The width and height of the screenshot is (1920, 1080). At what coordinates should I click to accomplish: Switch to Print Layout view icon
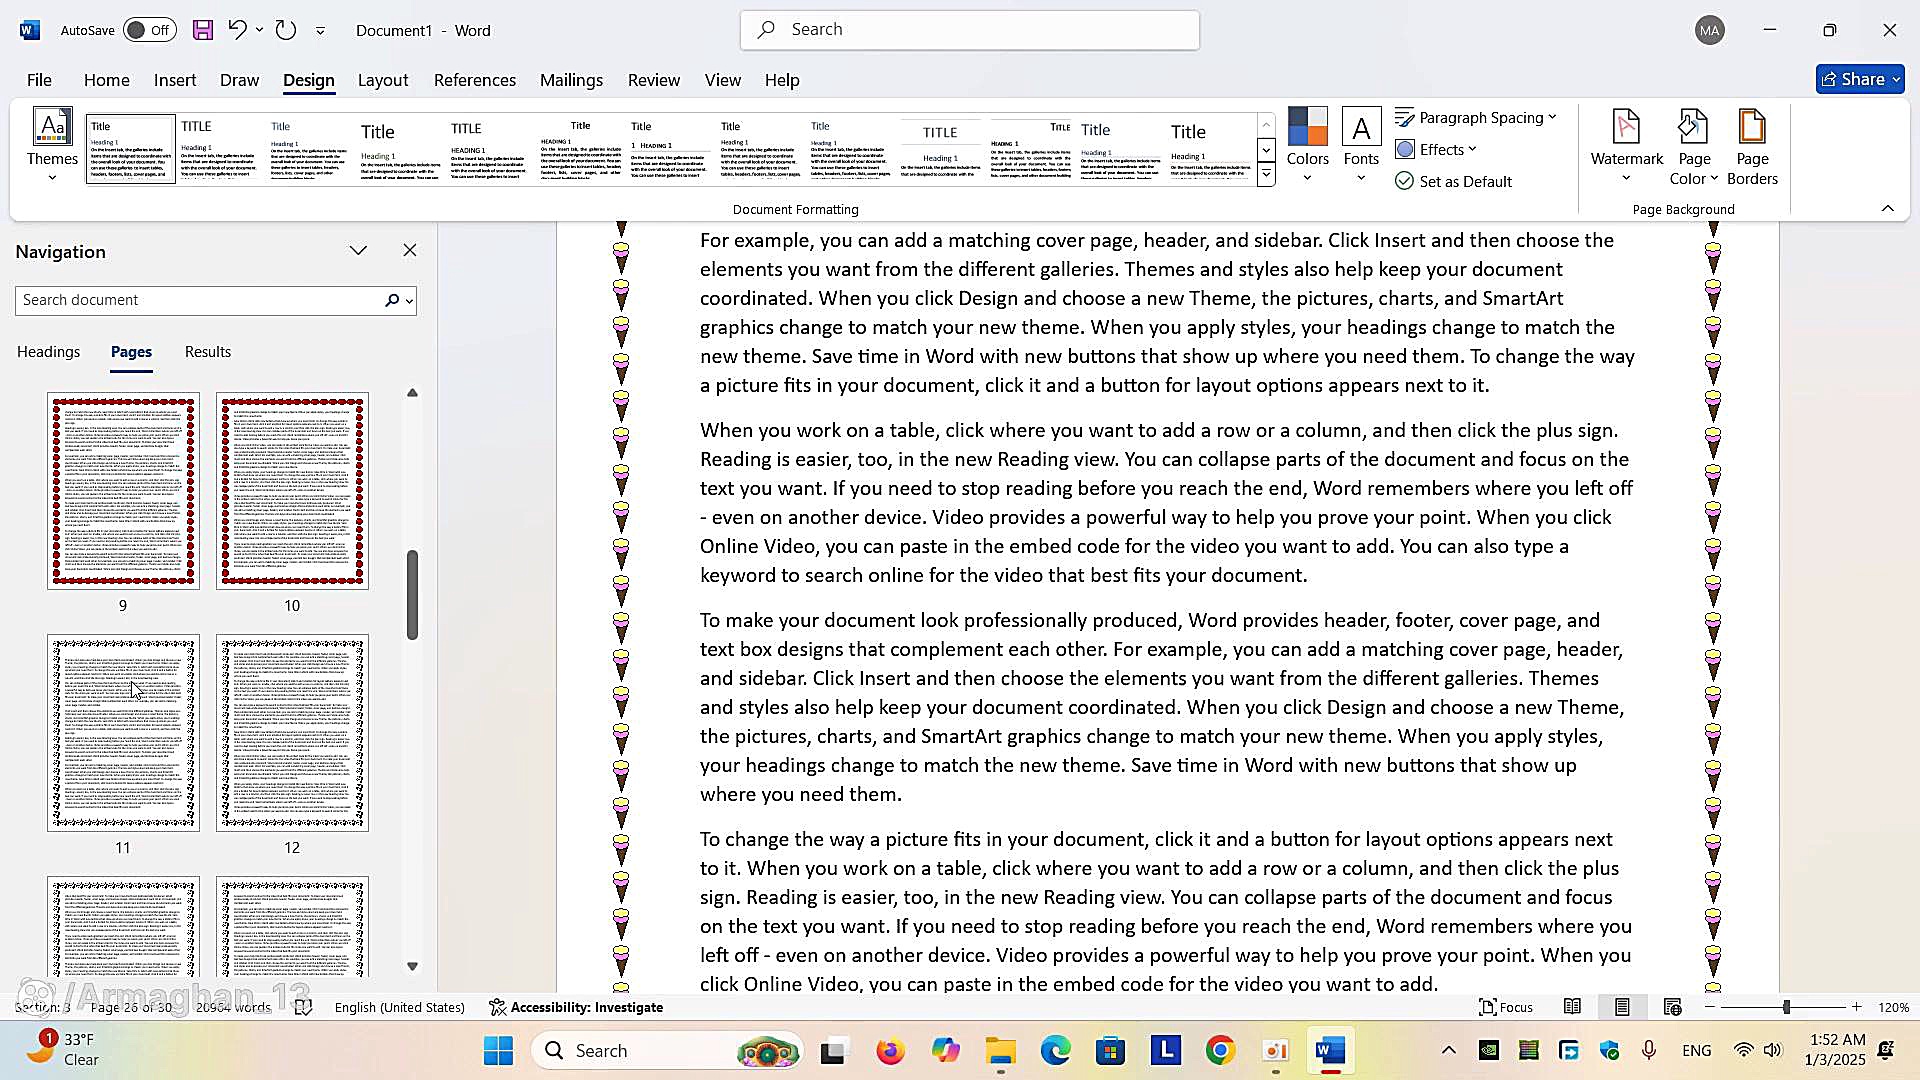tap(1622, 1007)
